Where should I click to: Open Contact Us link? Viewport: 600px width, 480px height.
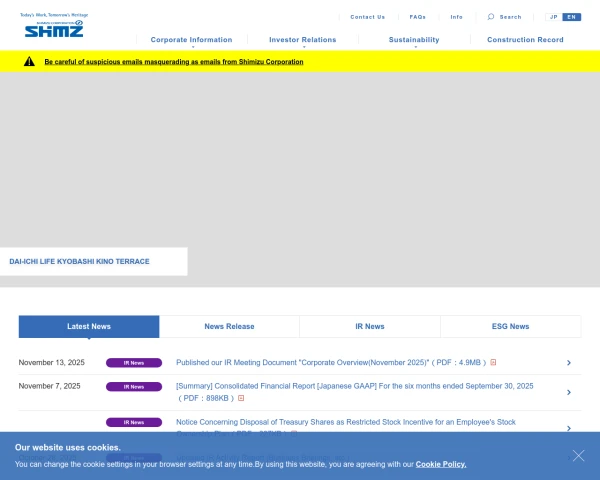[367, 17]
